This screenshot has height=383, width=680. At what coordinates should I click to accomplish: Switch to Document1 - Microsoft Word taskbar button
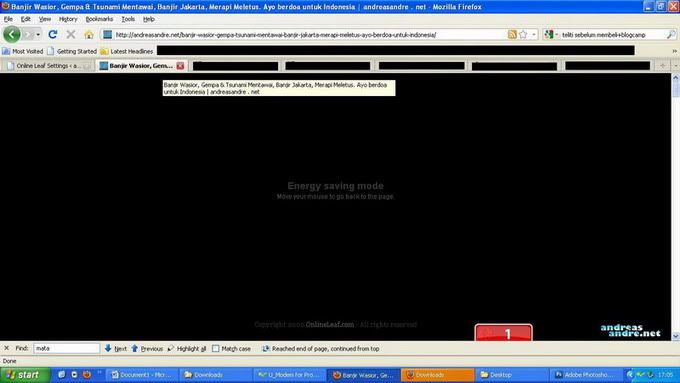142,375
